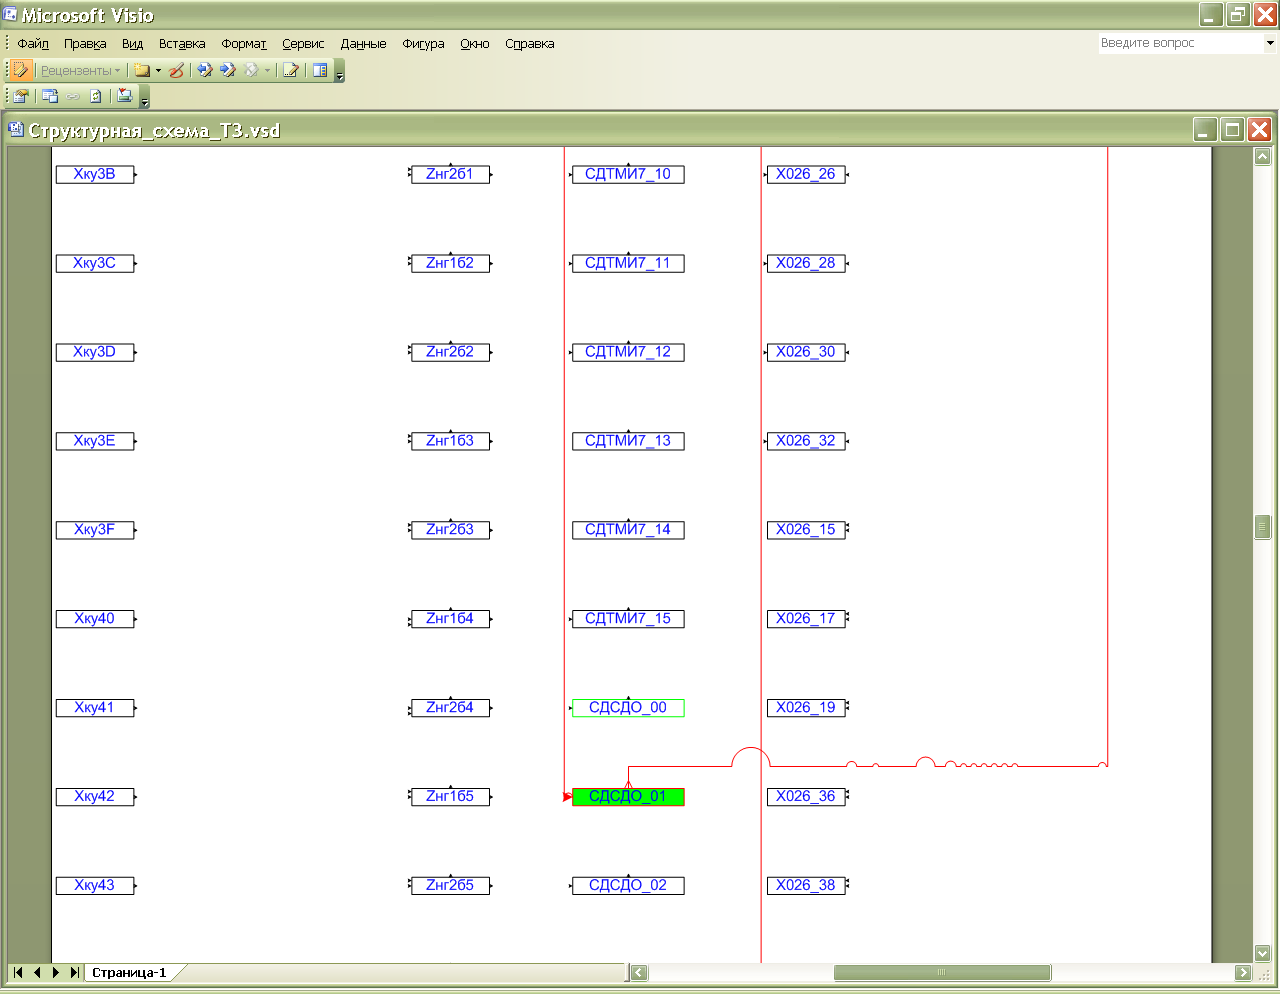Select the Ink tool icon
This screenshot has height=994, width=1280.
[176, 70]
